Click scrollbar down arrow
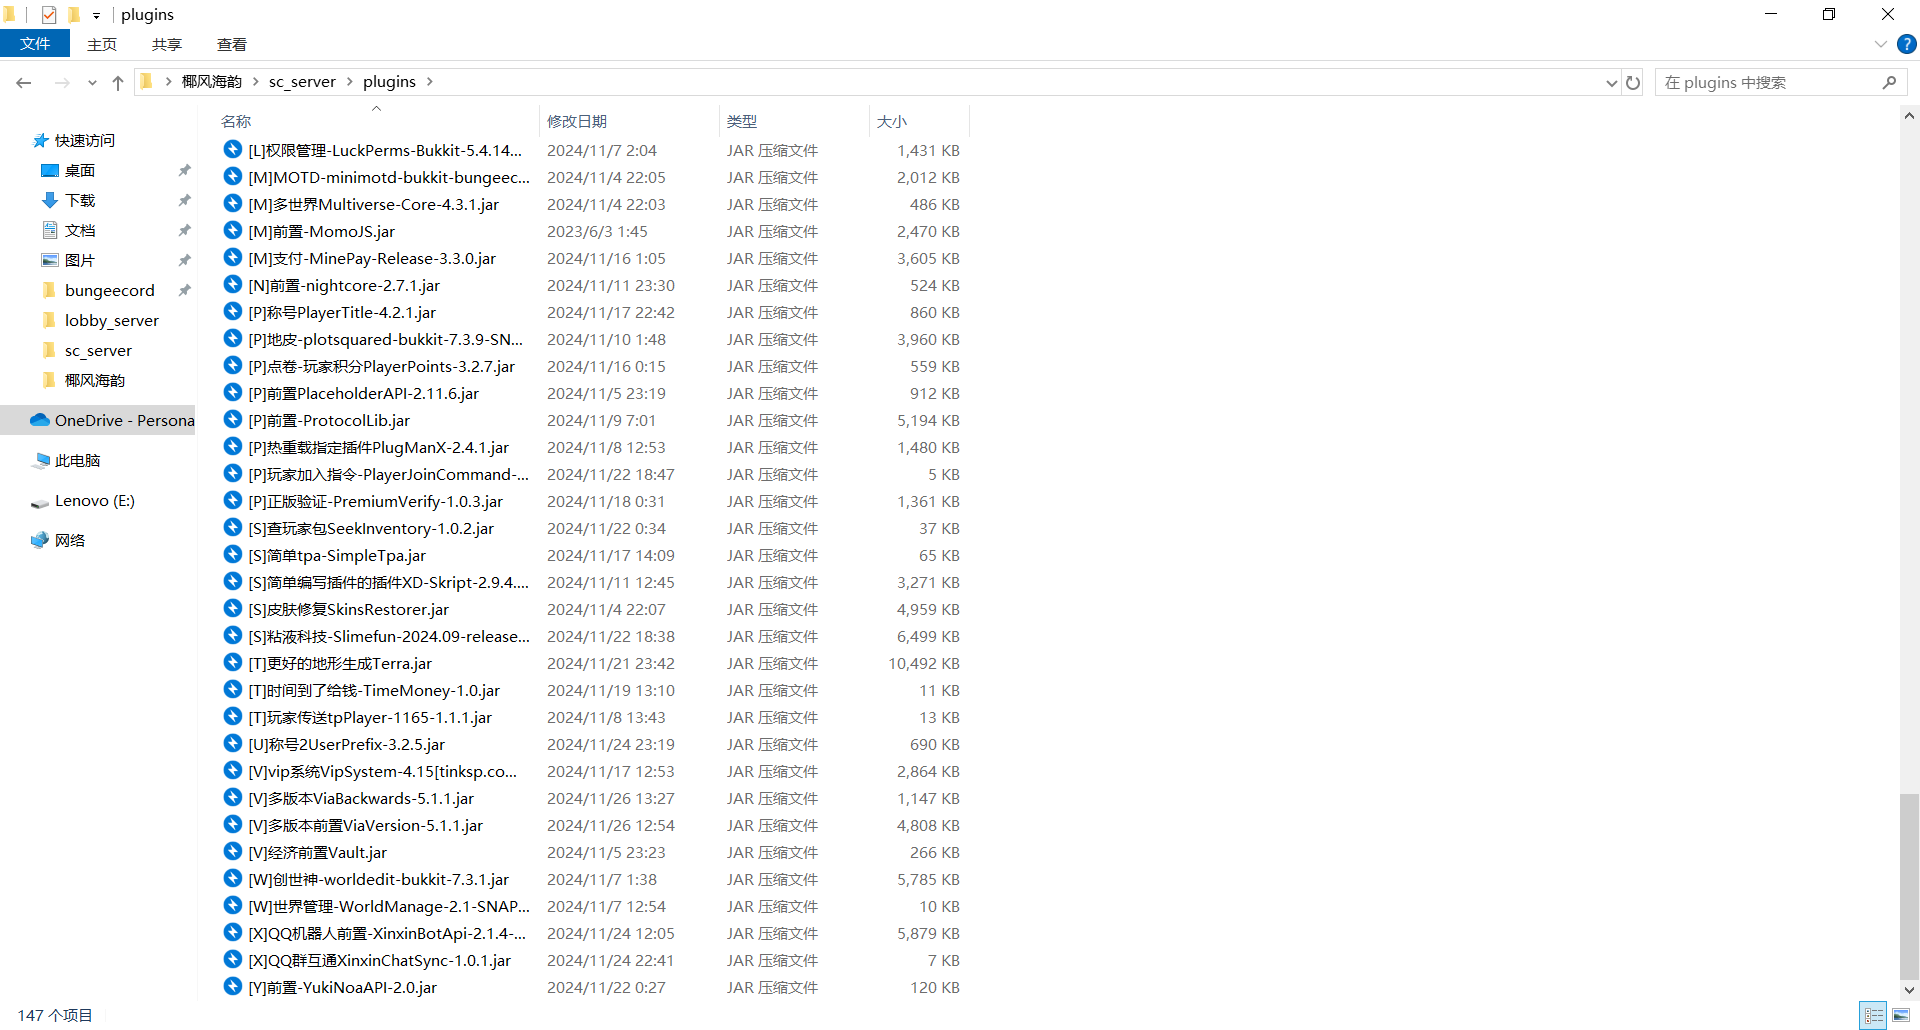 click(1909, 990)
